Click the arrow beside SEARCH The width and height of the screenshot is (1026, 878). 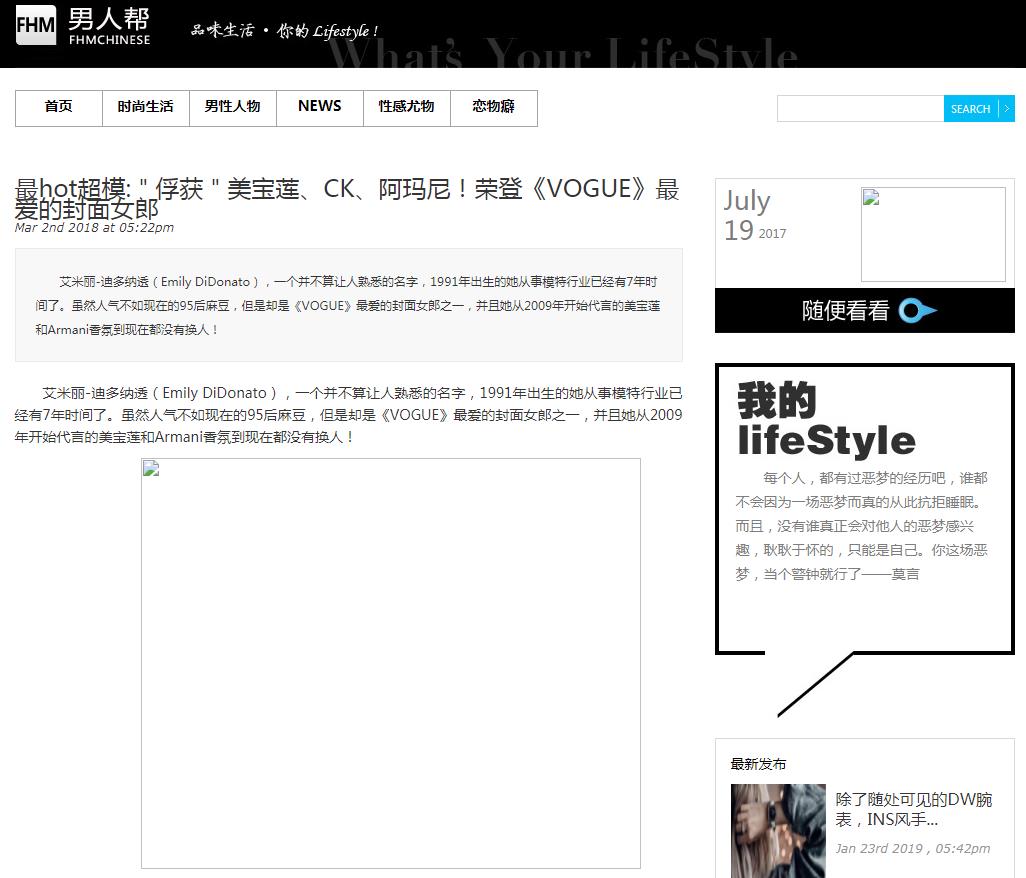point(1007,109)
